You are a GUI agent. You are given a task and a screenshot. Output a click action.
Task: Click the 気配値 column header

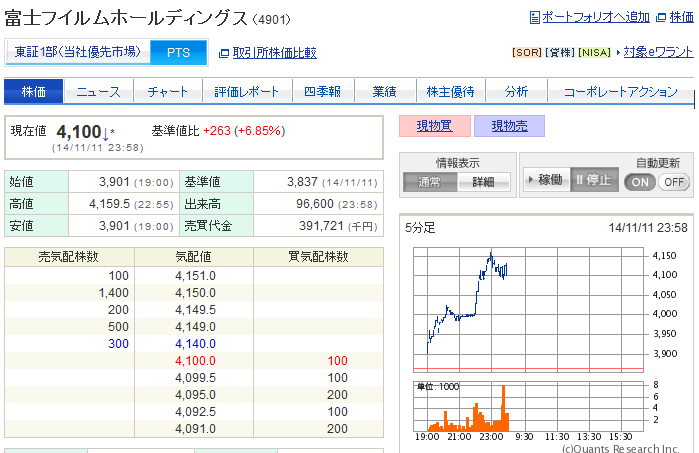point(193,257)
